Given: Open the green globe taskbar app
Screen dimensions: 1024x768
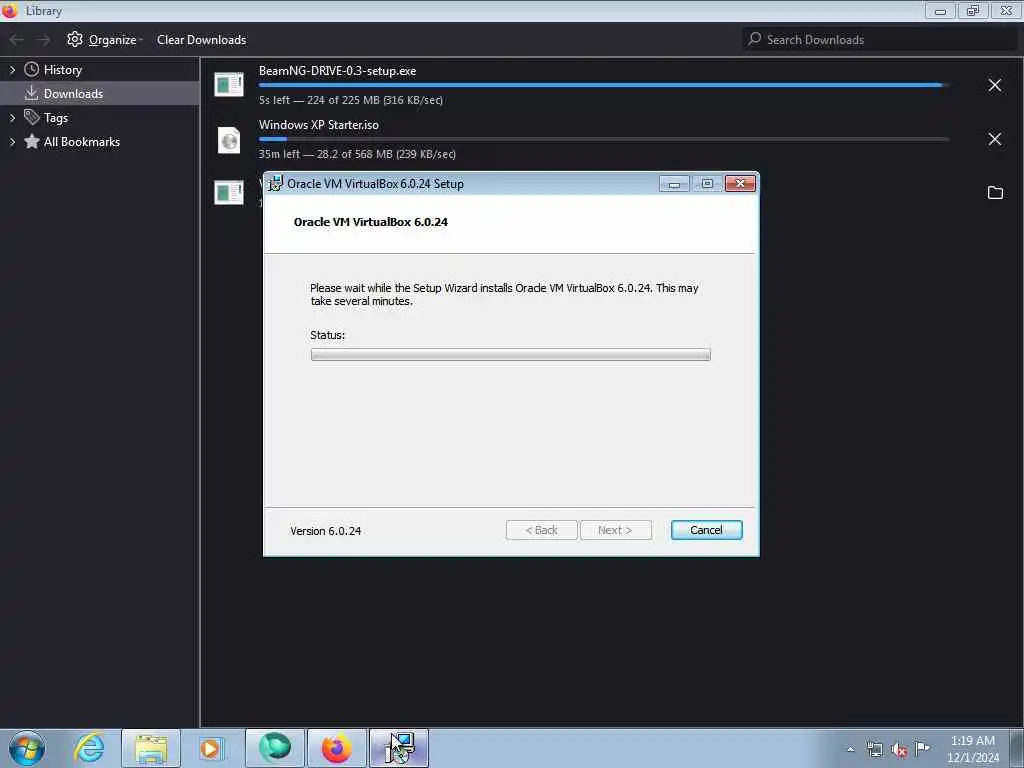Looking at the screenshot, I should pos(274,748).
